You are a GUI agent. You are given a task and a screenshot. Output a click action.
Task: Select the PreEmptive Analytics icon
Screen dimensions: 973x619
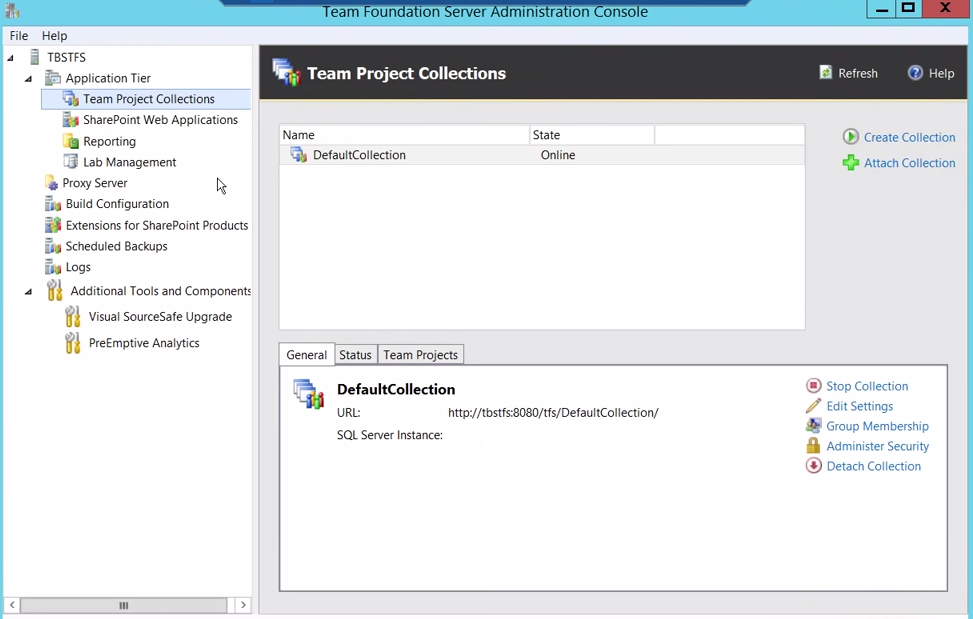(x=72, y=342)
